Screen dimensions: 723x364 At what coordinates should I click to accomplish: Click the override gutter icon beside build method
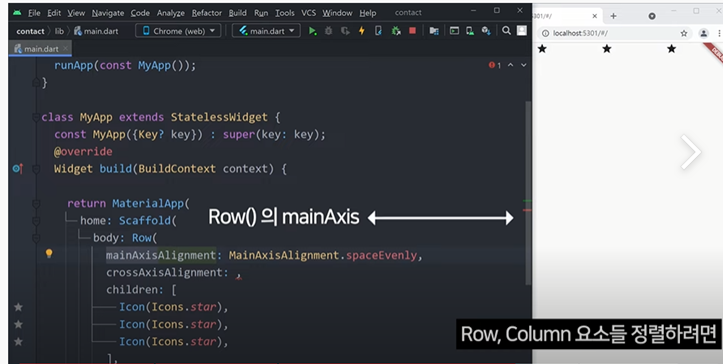(18, 169)
